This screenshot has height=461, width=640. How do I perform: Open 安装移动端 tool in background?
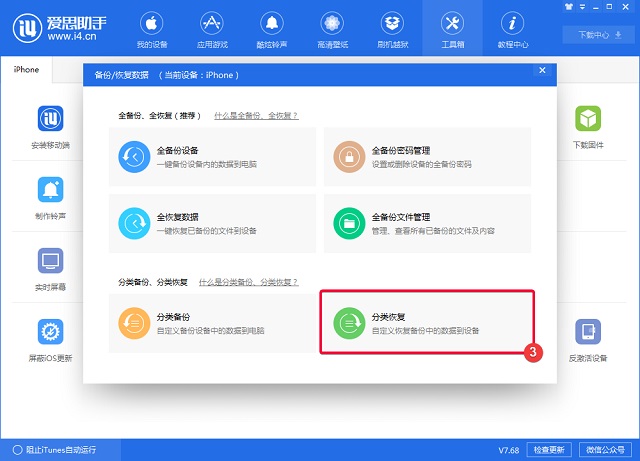(x=51, y=127)
